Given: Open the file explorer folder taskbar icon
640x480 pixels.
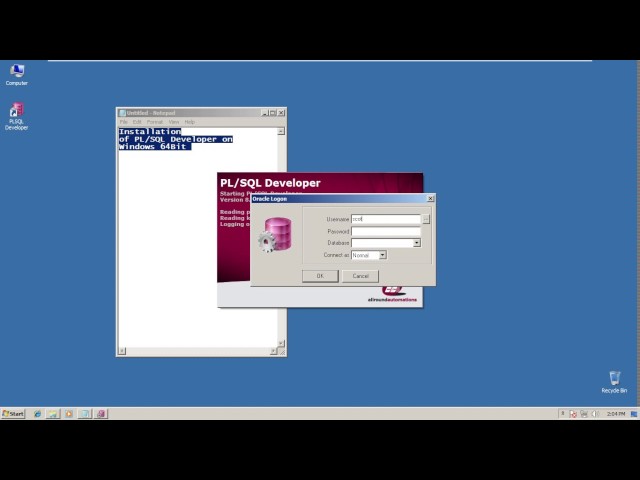Looking at the screenshot, I should [x=53, y=413].
